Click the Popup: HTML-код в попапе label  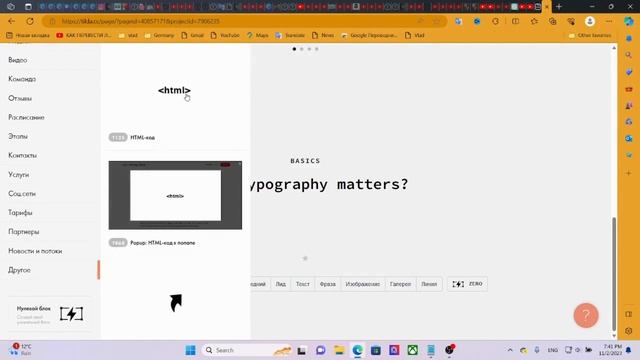[x=162, y=243]
